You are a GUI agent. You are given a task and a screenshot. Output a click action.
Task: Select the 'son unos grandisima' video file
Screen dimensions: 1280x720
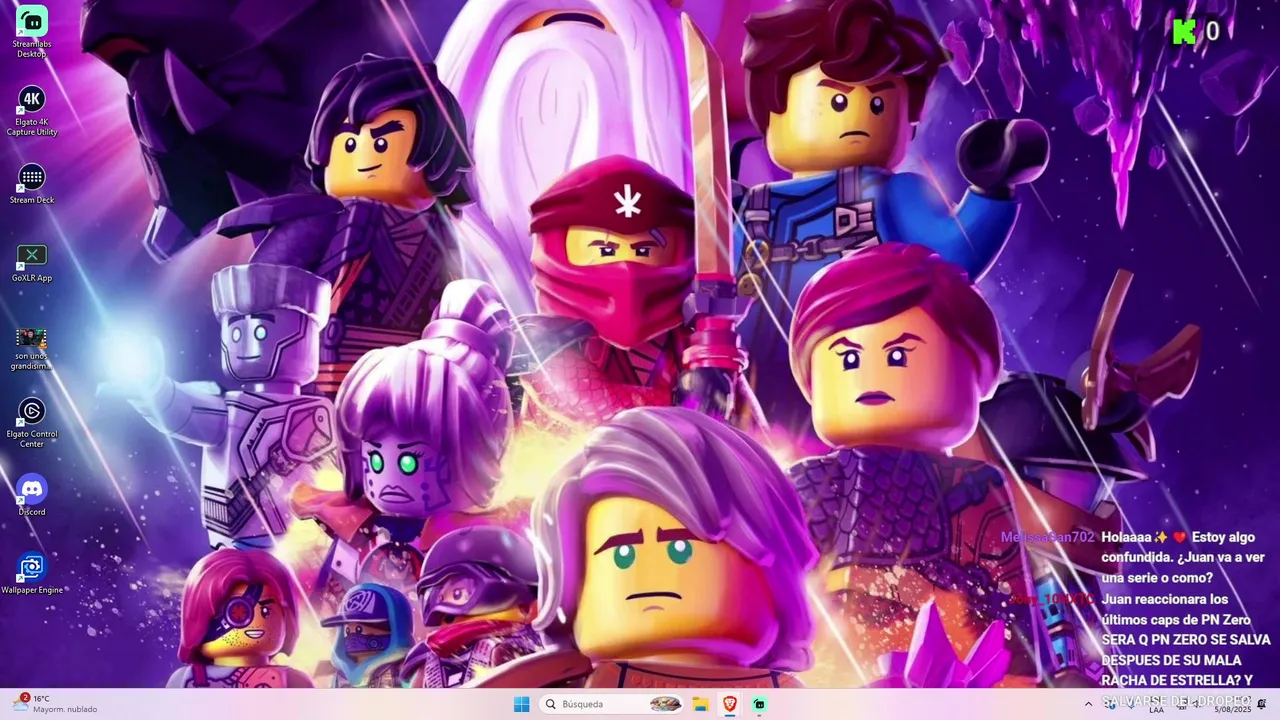click(31, 349)
